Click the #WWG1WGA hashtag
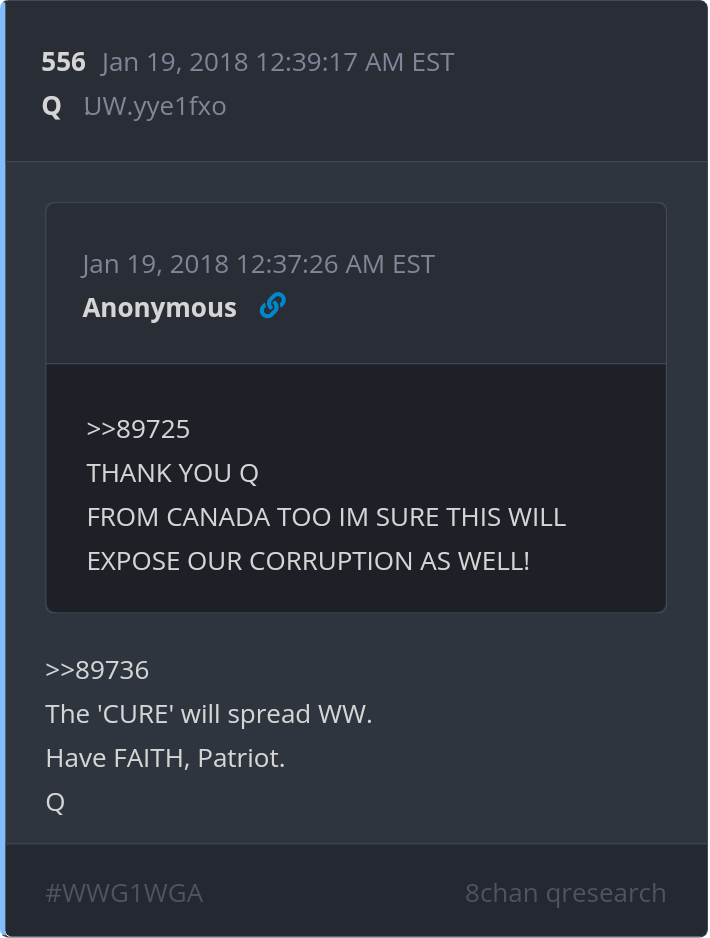The width and height of the screenshot is (710, 938). [124, 893]
